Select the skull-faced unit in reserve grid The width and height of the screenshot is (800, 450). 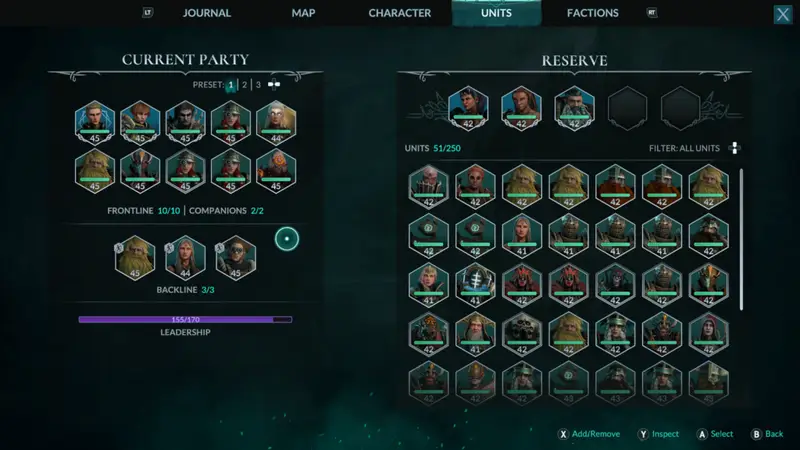coord(521,334)
